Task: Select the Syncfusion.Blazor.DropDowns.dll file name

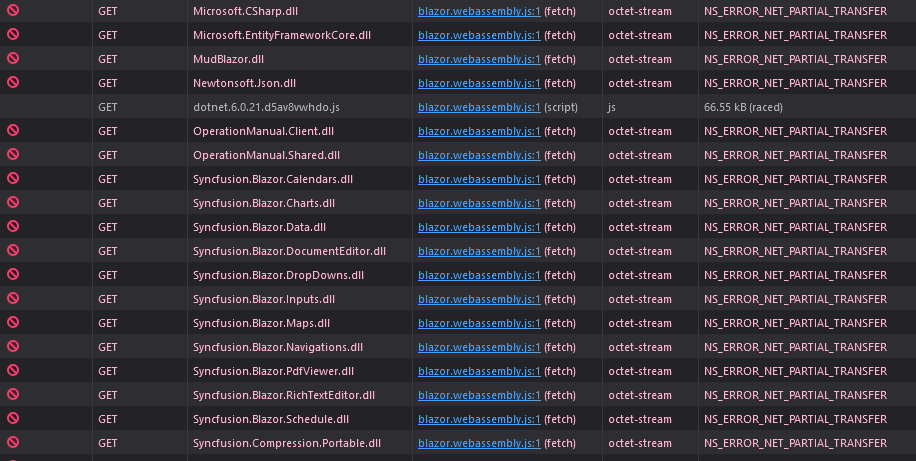Action: [278, 275]
